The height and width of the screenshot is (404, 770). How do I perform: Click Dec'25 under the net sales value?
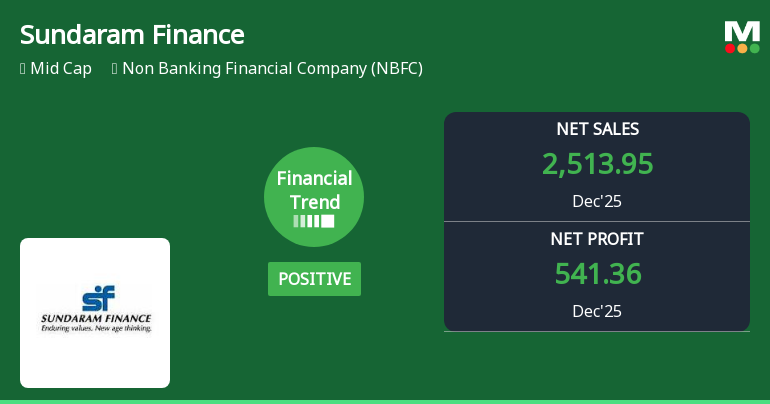pos(597,201)
